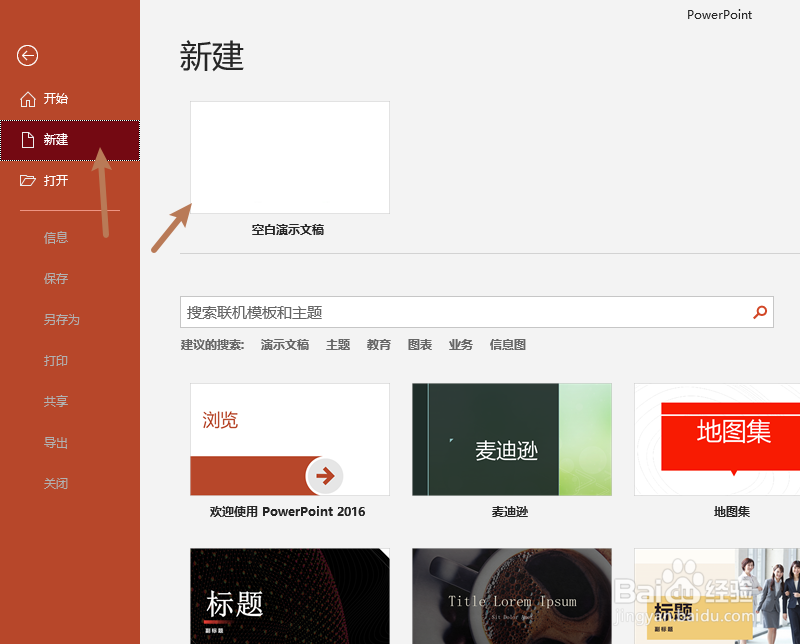
Task: Click the arrow button on the 浏览 thumbnail
Action: click(x=324, y=476)
